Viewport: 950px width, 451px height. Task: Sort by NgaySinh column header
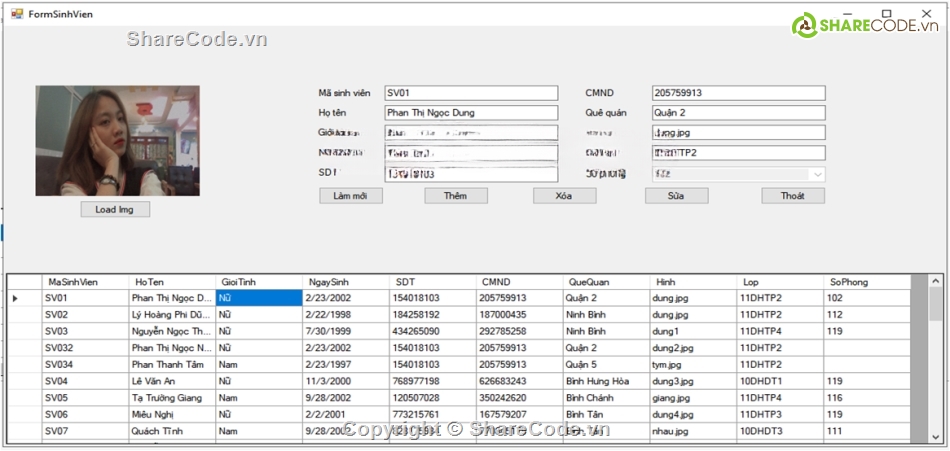click(x=345, y=282)
